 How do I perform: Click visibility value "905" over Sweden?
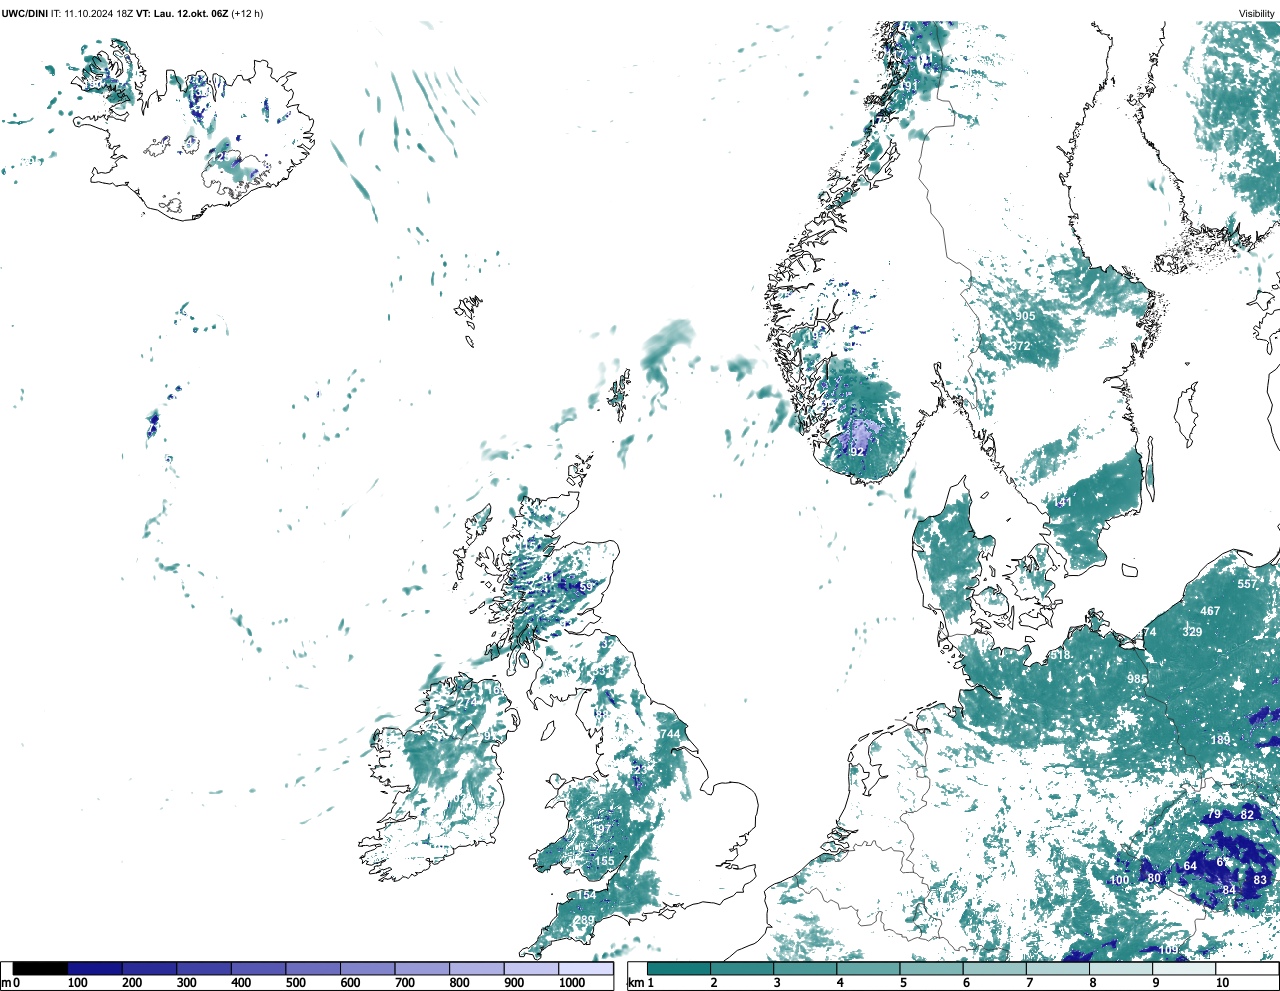click(1025, 316)
